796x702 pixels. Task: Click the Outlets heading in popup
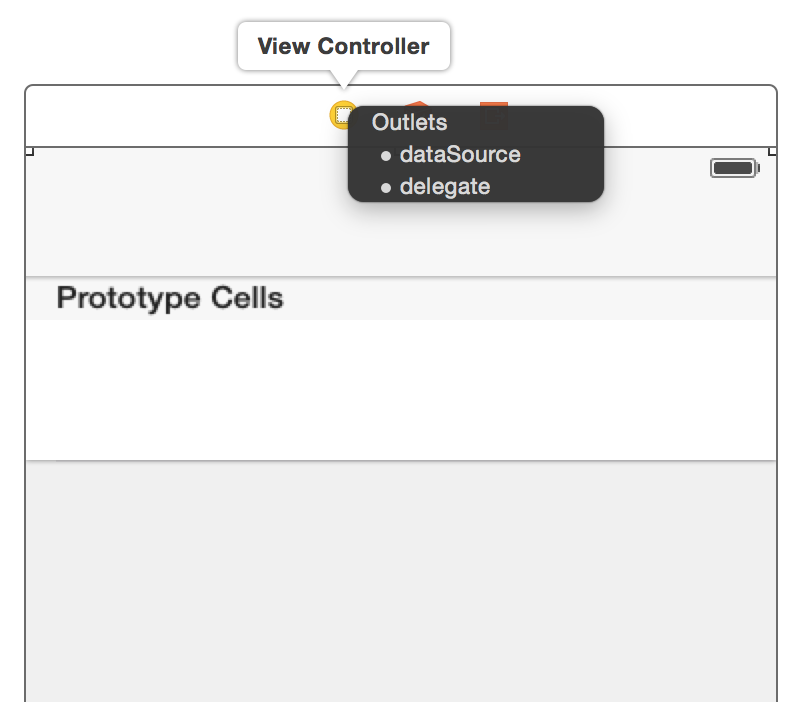[409, 122]
